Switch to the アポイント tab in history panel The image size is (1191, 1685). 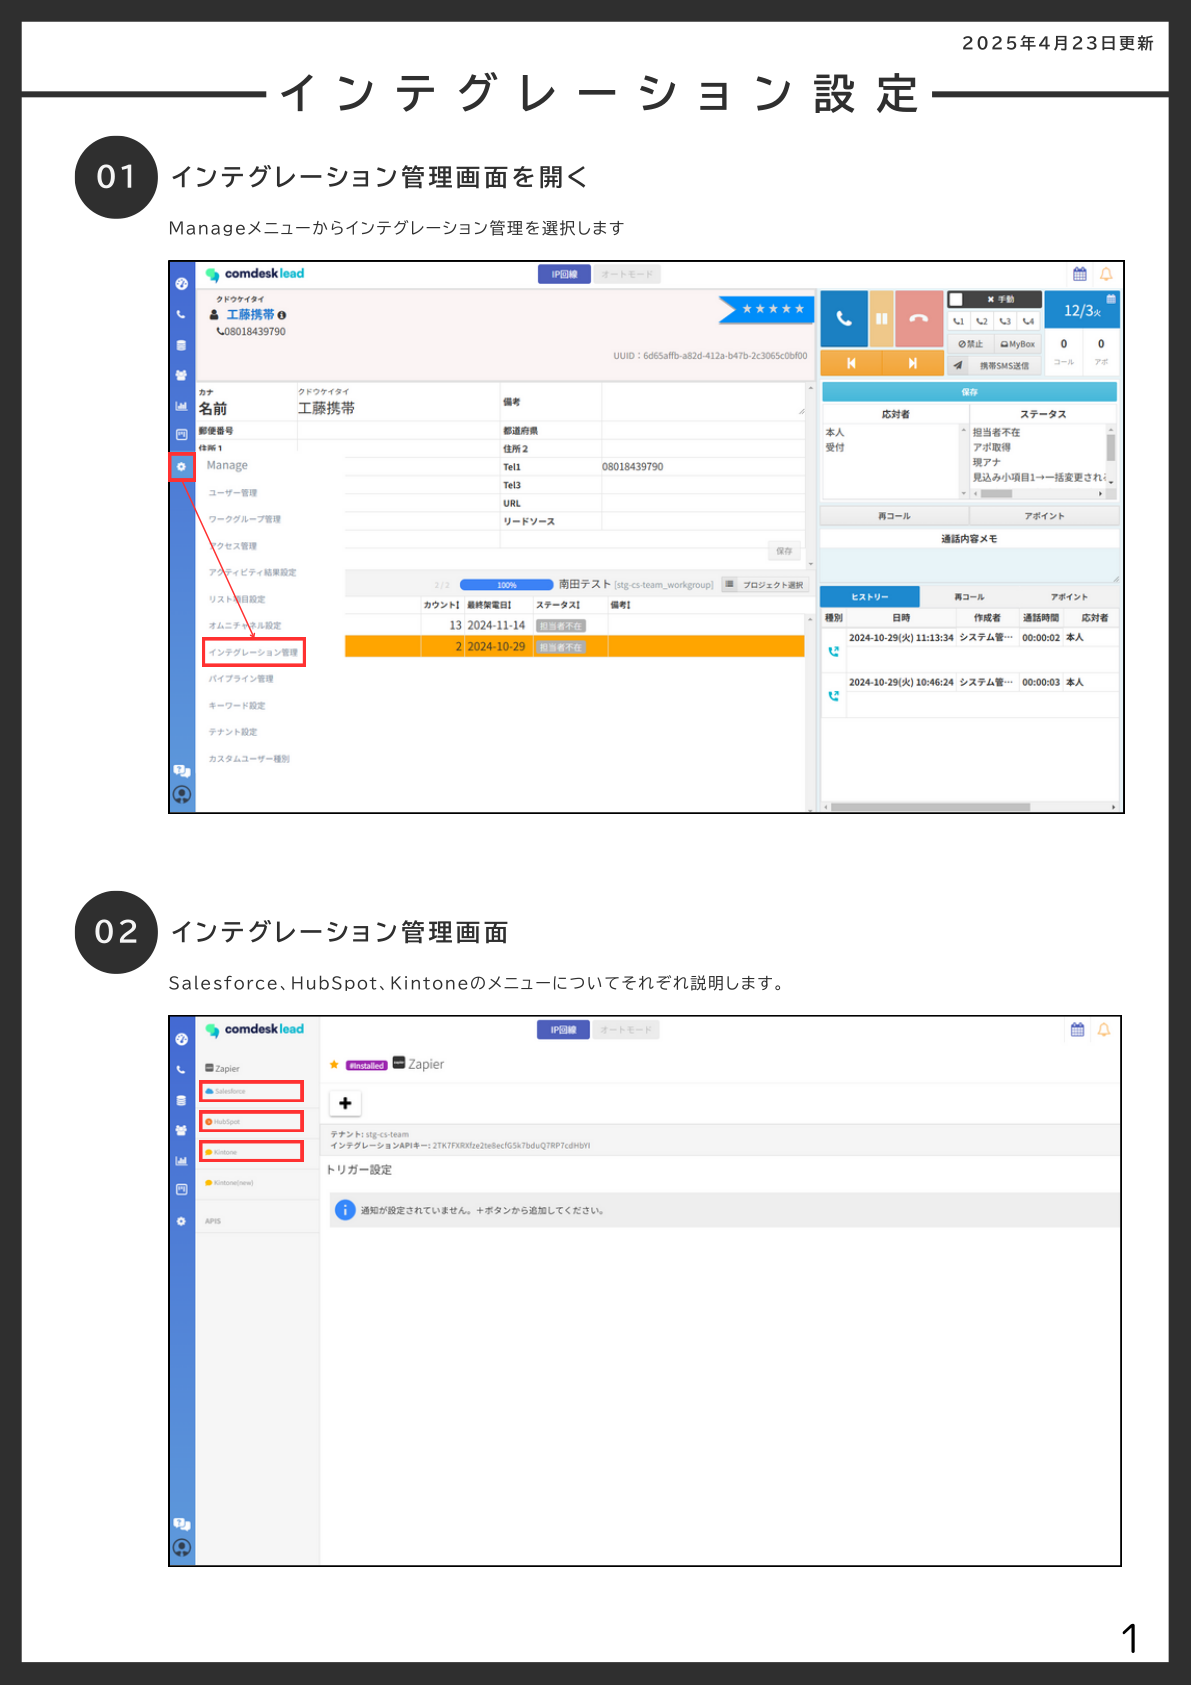[x=1069, y=597]
